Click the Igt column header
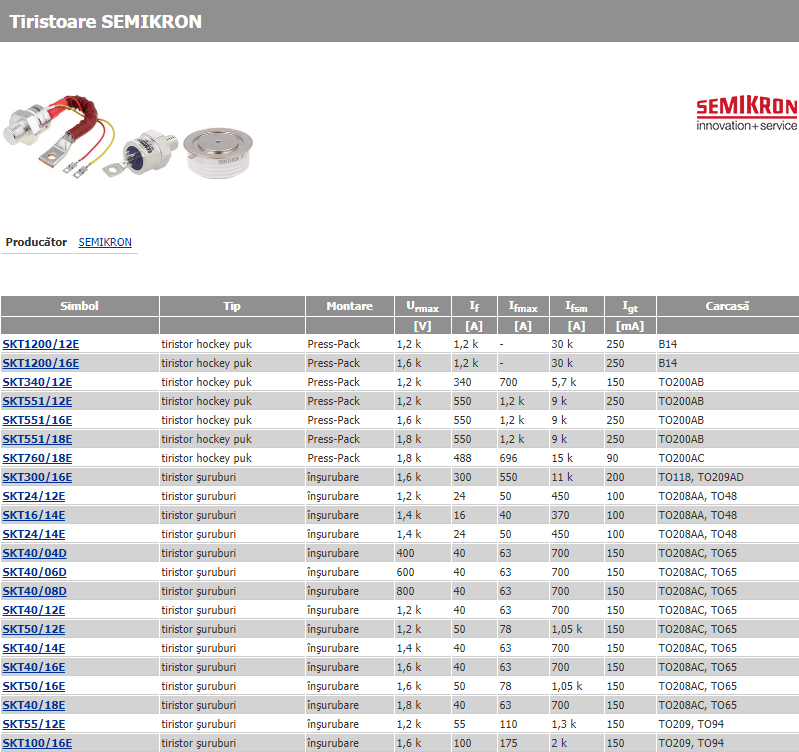The height and width of the screenshot is (752, 799). pyautogui.click(x=630, y=306)
